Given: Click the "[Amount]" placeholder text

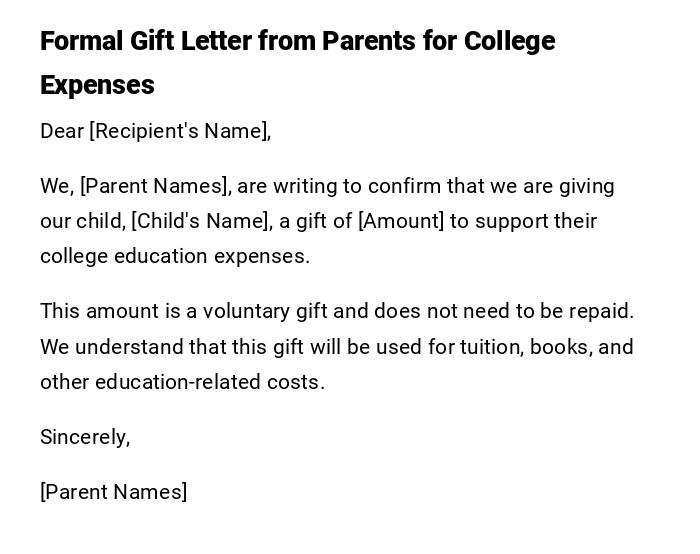Looking at the screenshot, I should [x=400, y=221].
